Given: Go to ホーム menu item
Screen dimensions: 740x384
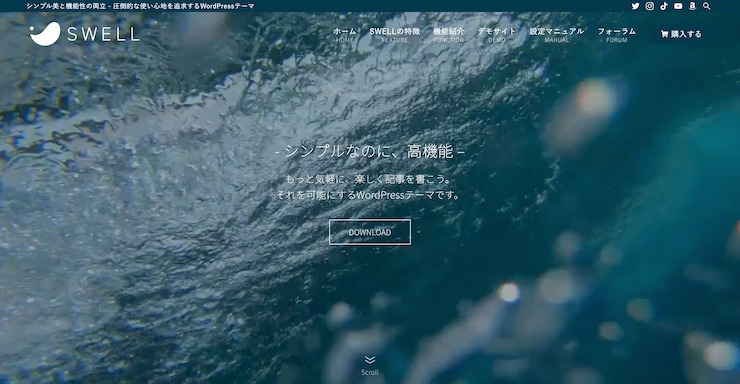Looking at the screenshot, I should tap(345, 34).
